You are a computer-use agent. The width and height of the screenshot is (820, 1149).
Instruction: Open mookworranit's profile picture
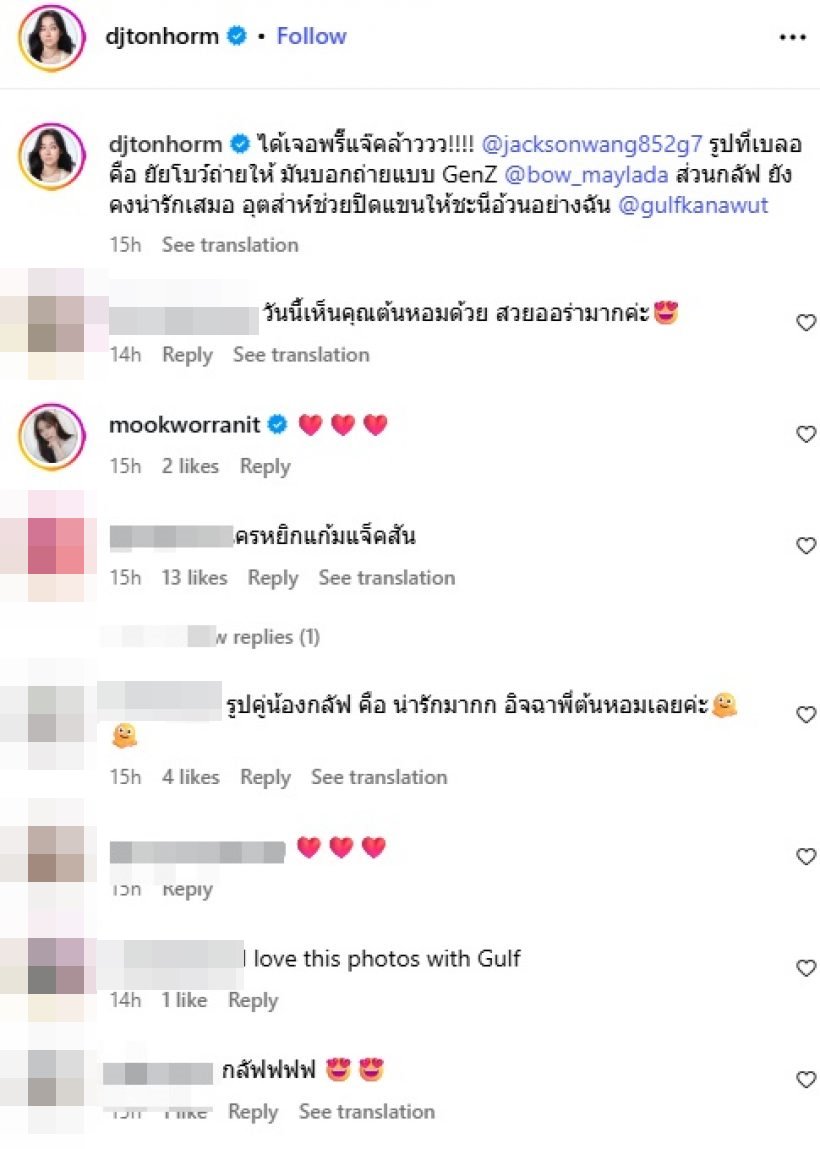point(51,437)
